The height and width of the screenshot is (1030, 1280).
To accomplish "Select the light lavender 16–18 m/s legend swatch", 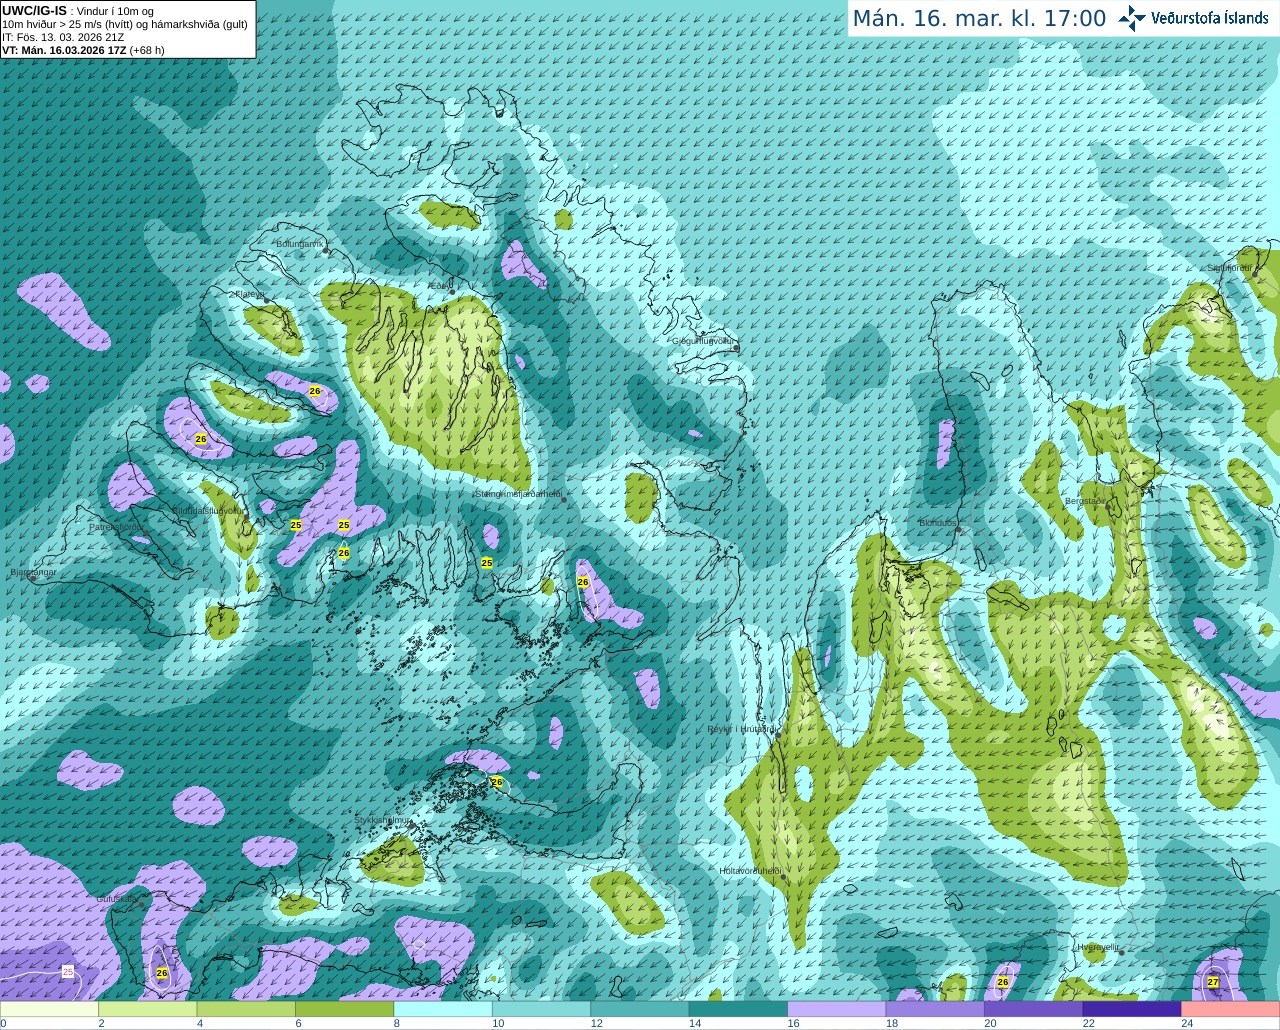I will (837, 1009).
